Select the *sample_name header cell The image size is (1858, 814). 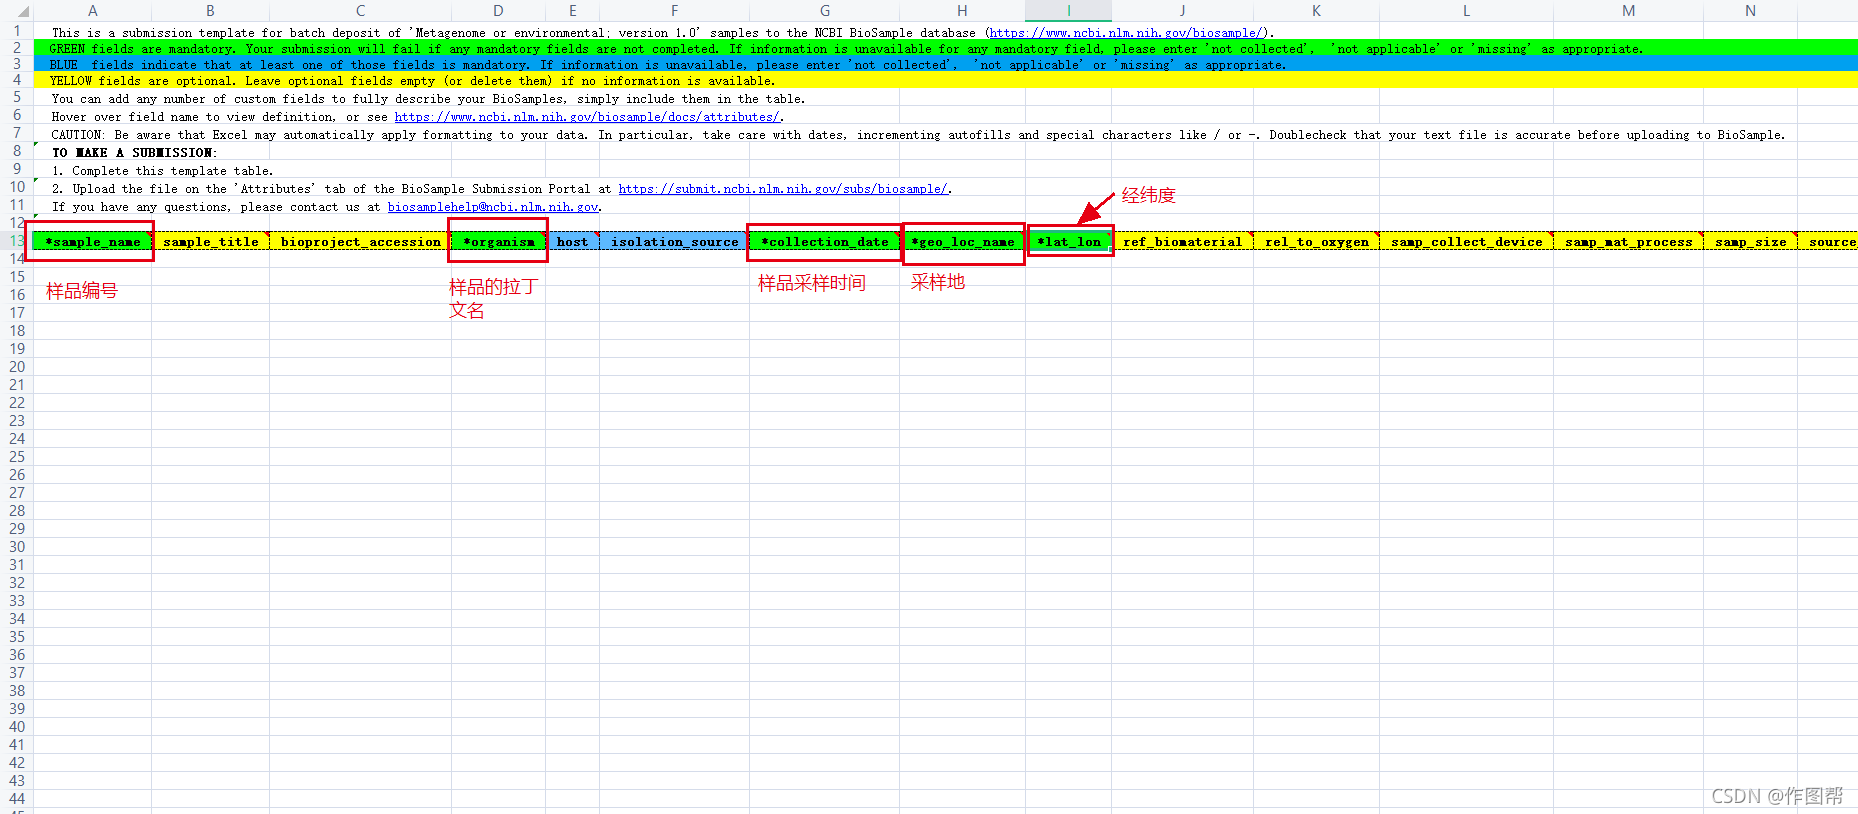click(x=92, y=241)
